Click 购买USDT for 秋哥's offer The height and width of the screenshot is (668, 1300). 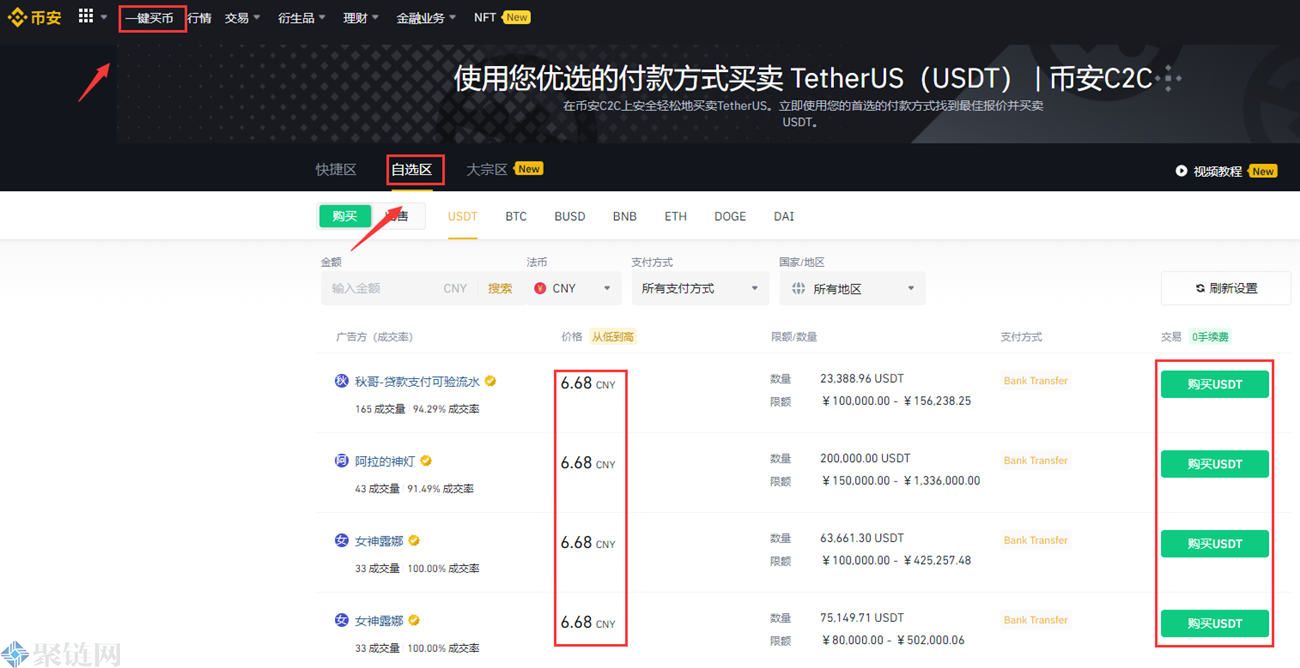(1214, 383)
